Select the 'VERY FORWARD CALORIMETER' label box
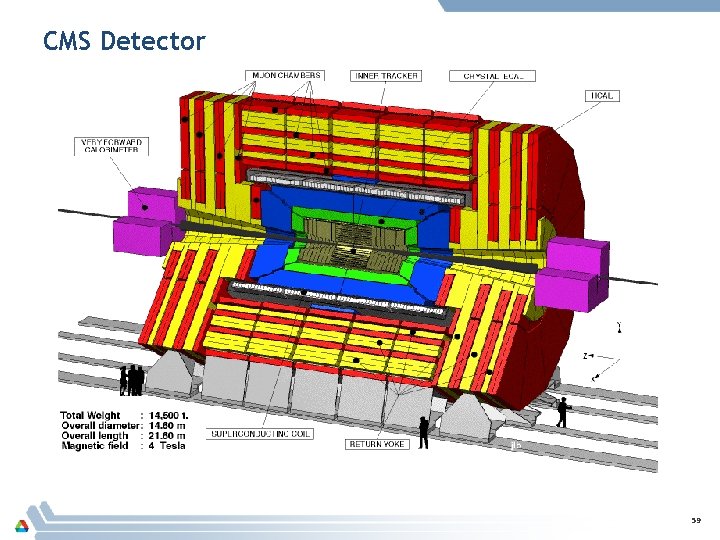720x540 pixels. (x=112, y=146)
